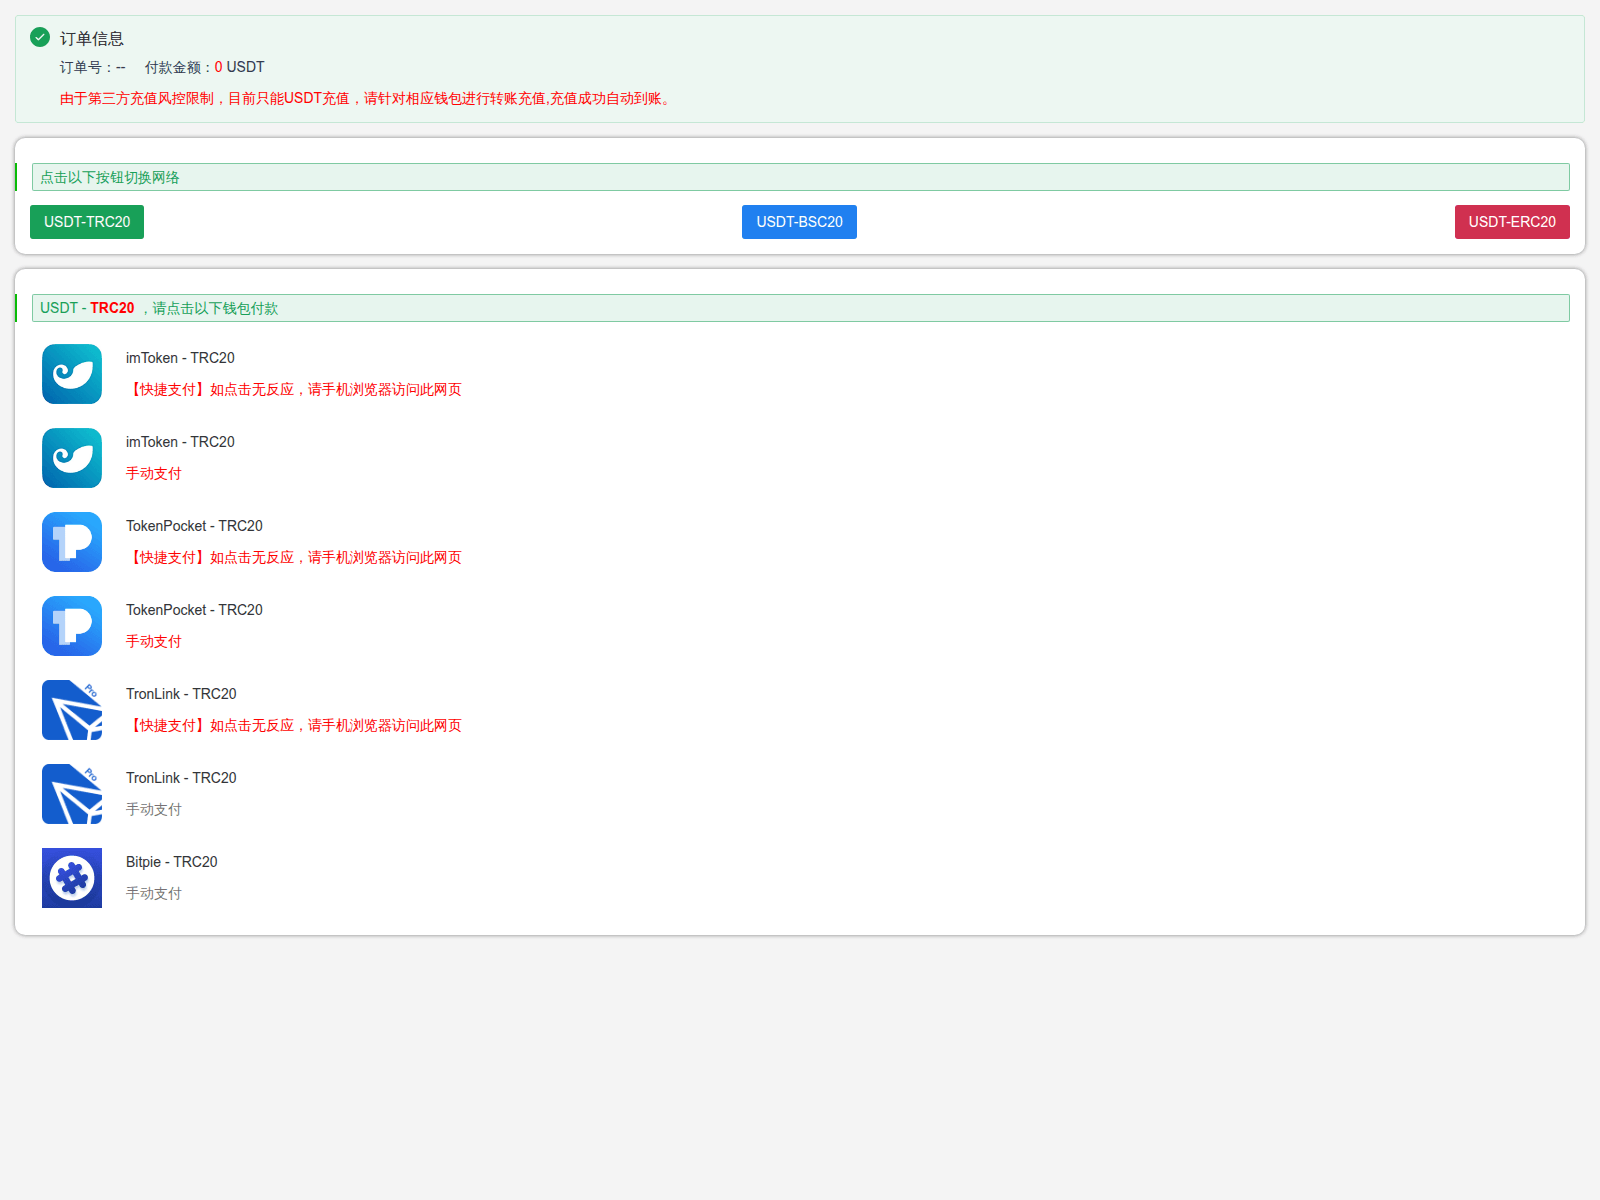Open imToken icon for quick pay row

[72, 374]
